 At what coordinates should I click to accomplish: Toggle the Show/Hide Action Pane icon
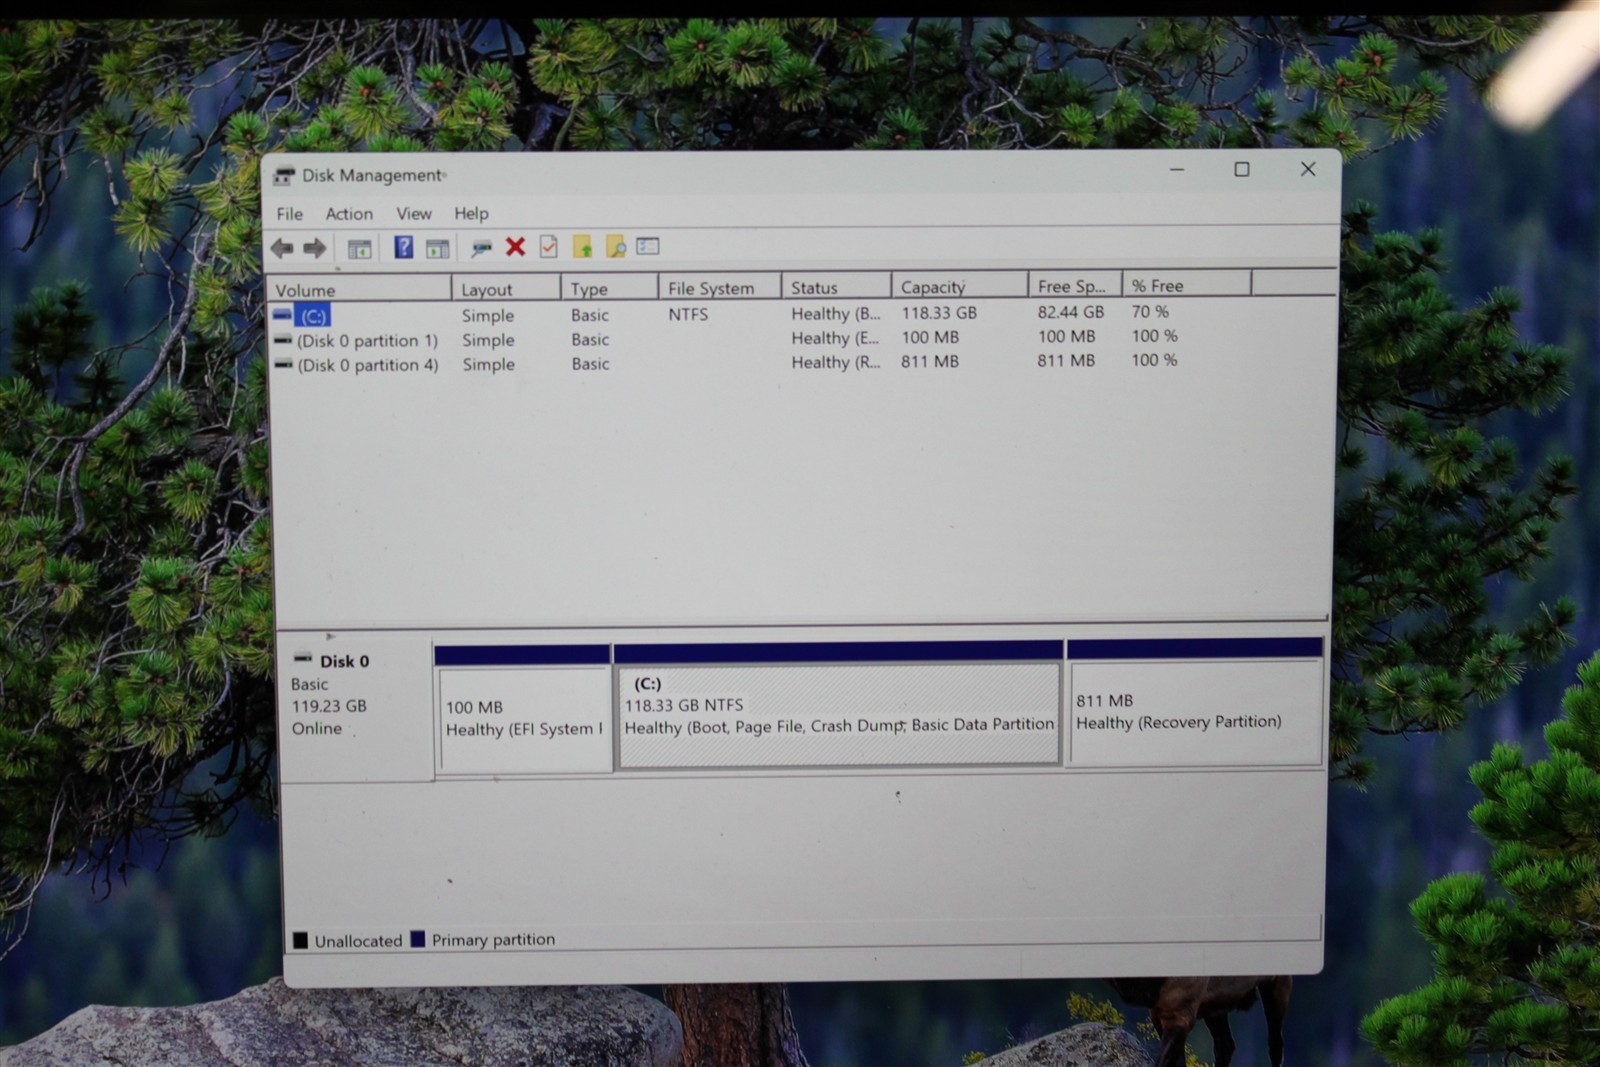tap(437, 248)
